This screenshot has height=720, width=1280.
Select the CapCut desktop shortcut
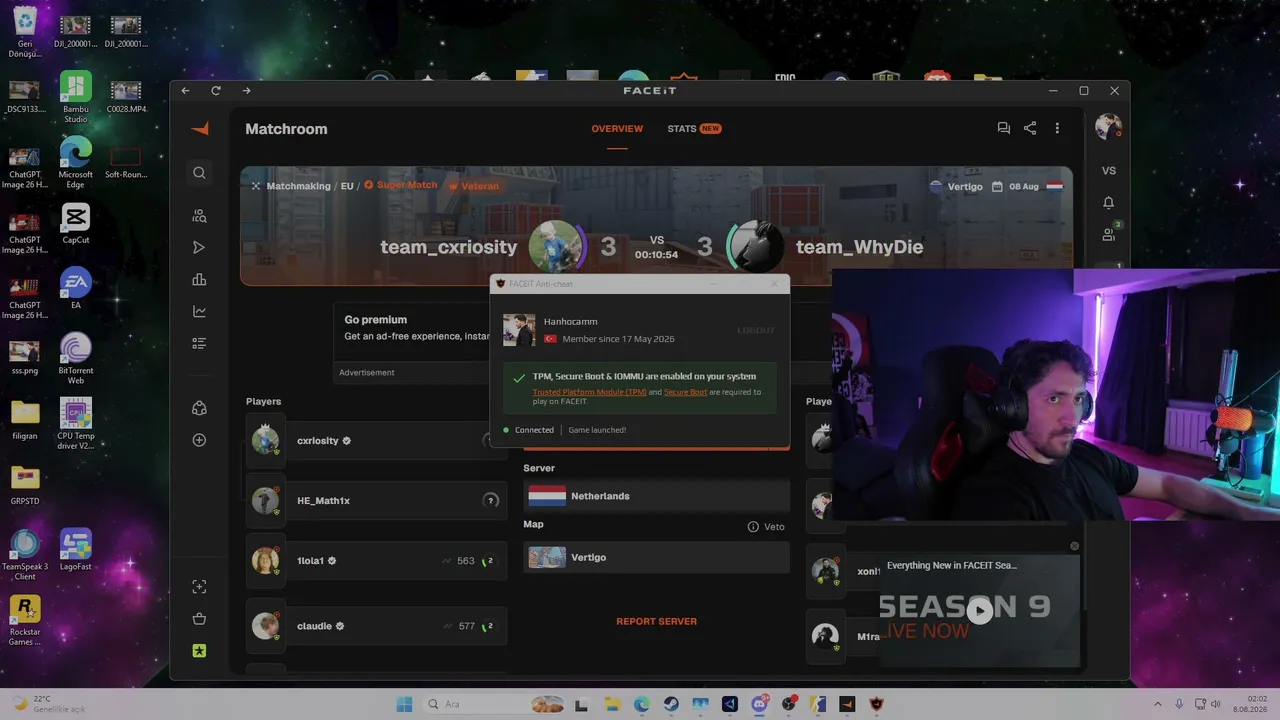tap(75, 224)
